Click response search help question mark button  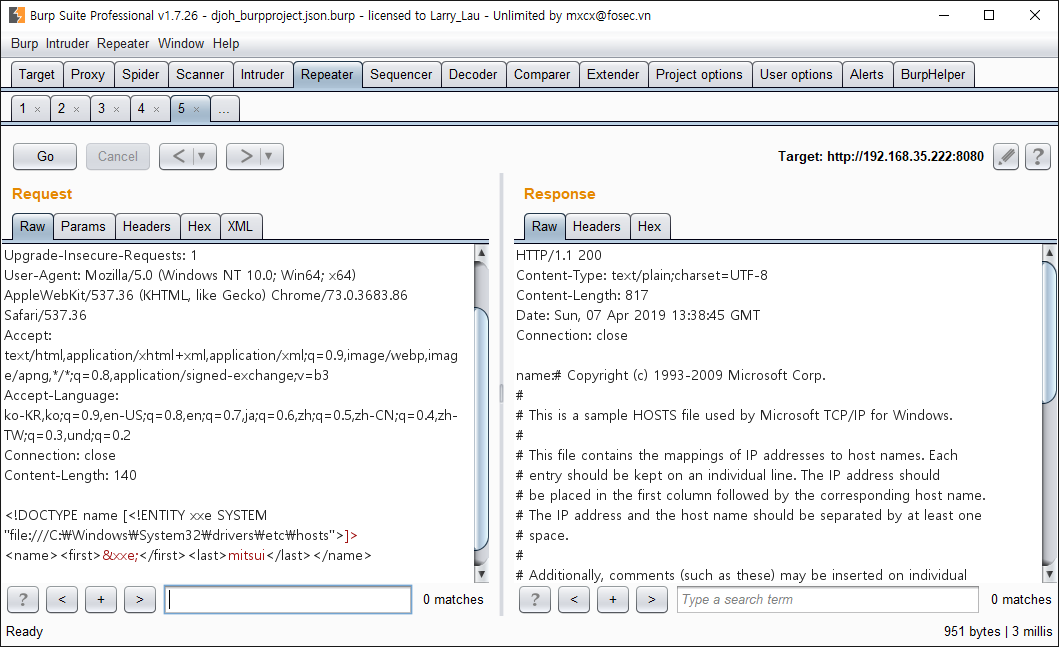point(535,599)
